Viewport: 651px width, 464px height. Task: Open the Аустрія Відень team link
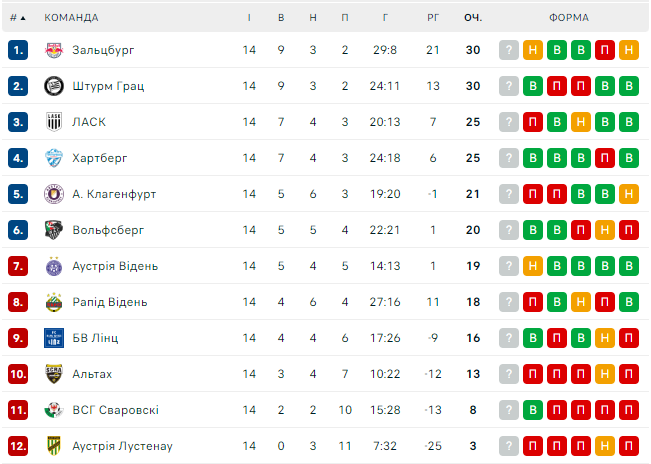coord(115,266)
